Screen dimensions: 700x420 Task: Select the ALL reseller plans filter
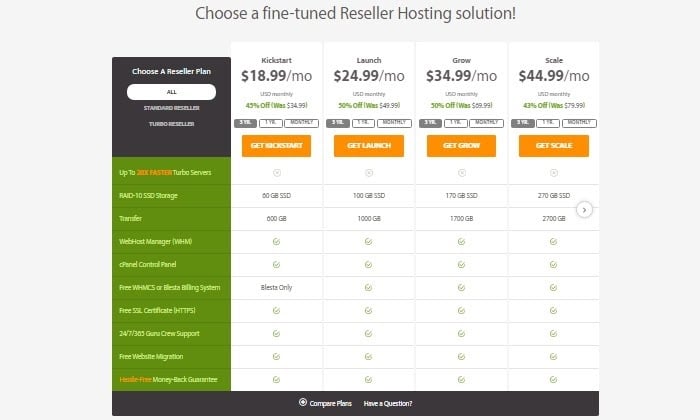tap(171, 92)
